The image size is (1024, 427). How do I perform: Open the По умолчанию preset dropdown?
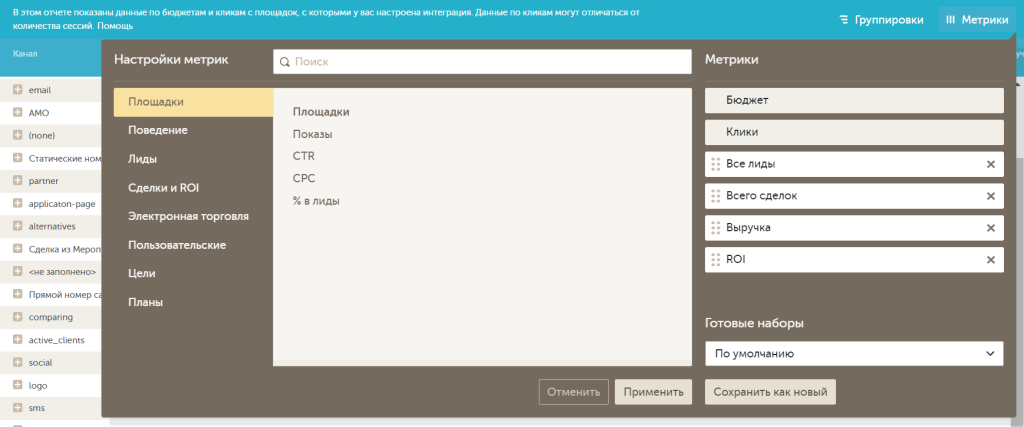pos(853,354)
